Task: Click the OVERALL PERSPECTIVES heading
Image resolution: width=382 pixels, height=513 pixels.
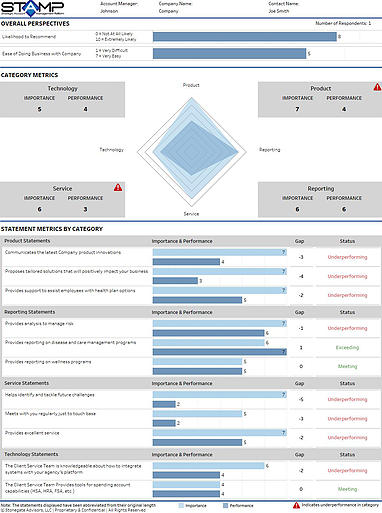Action: (x=35, y=24)
